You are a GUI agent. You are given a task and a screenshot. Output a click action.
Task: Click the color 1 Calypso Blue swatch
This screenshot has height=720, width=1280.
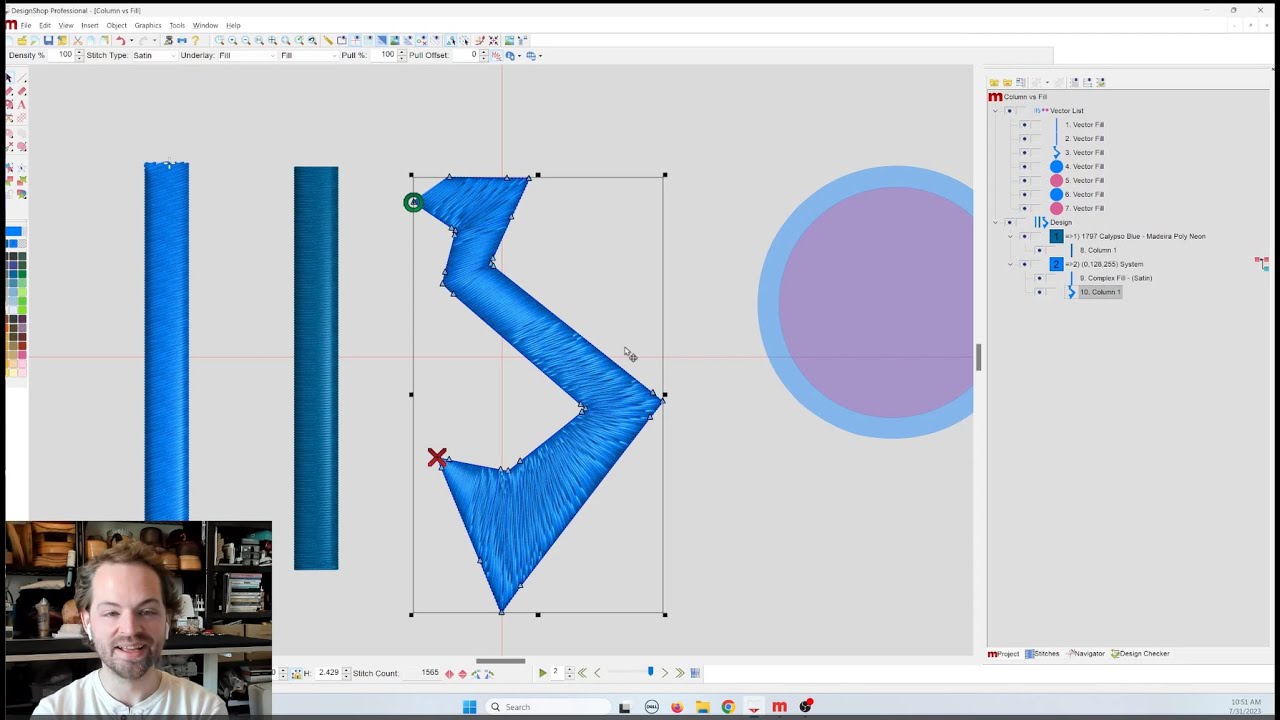pyautogui.click(x=1056, y=236)
